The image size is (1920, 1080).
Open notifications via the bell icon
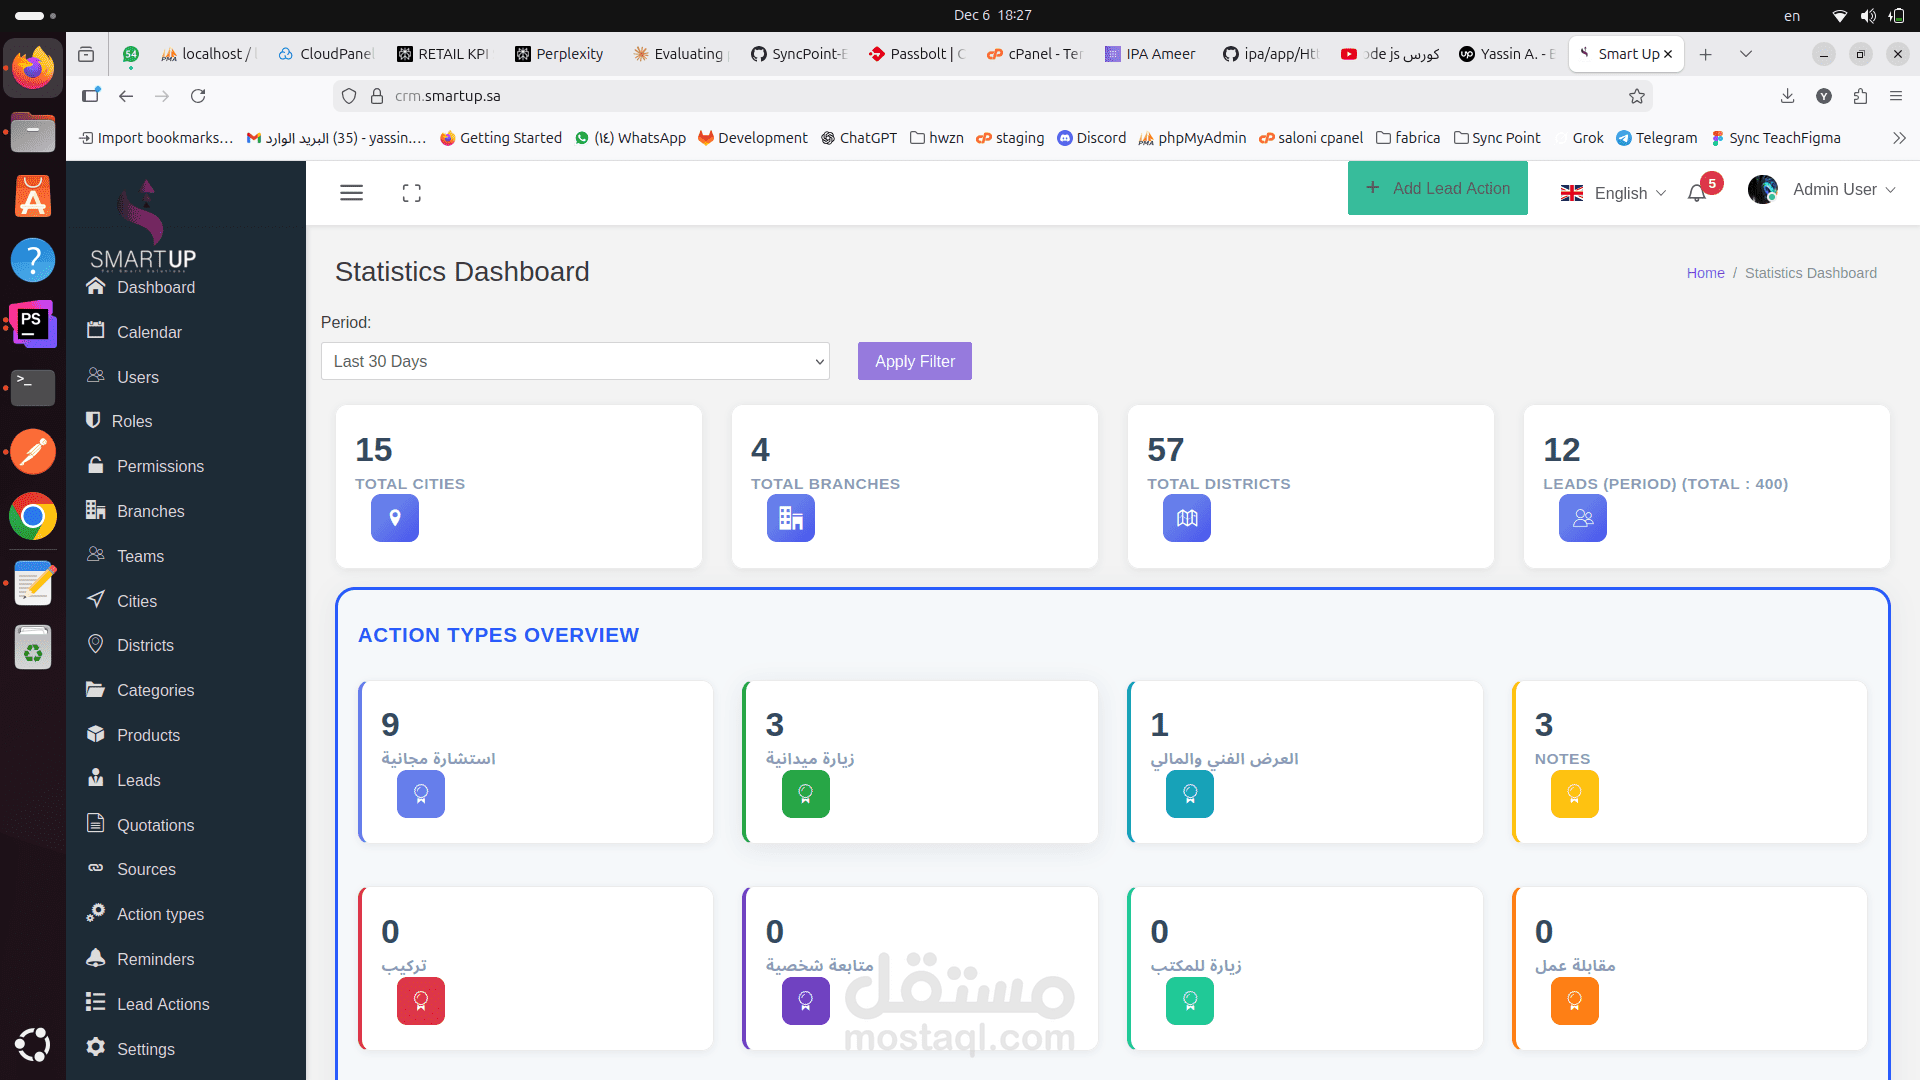[x=1697, y=193]
